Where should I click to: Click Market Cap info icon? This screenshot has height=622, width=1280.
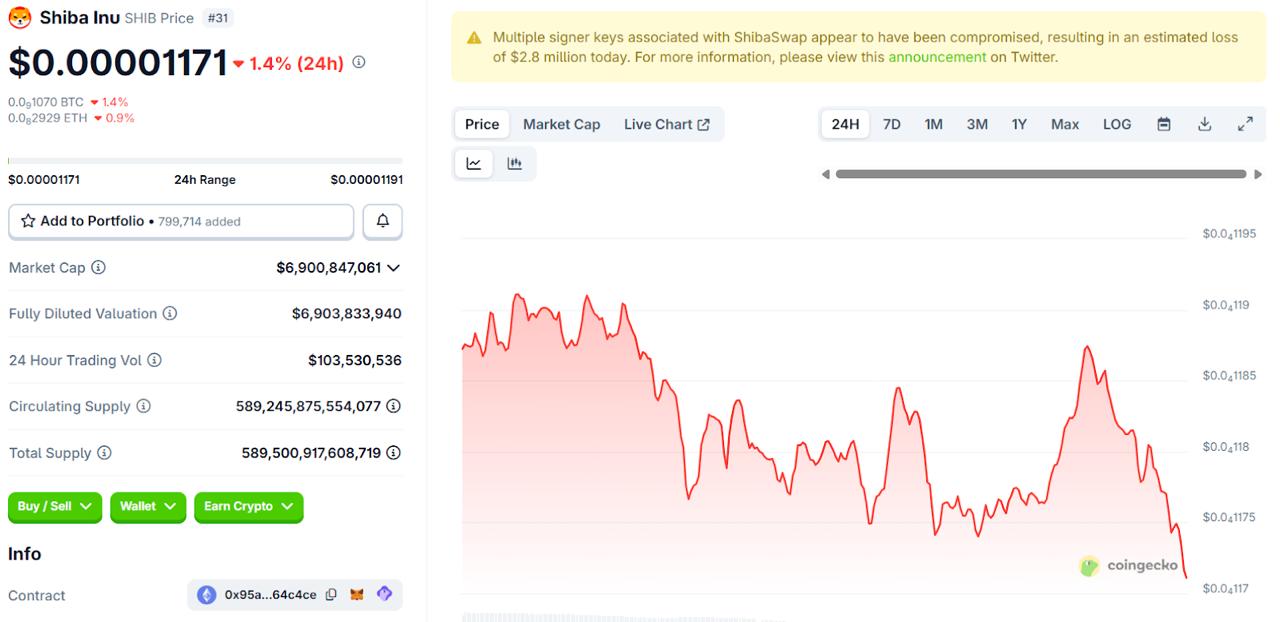[98, 268]
